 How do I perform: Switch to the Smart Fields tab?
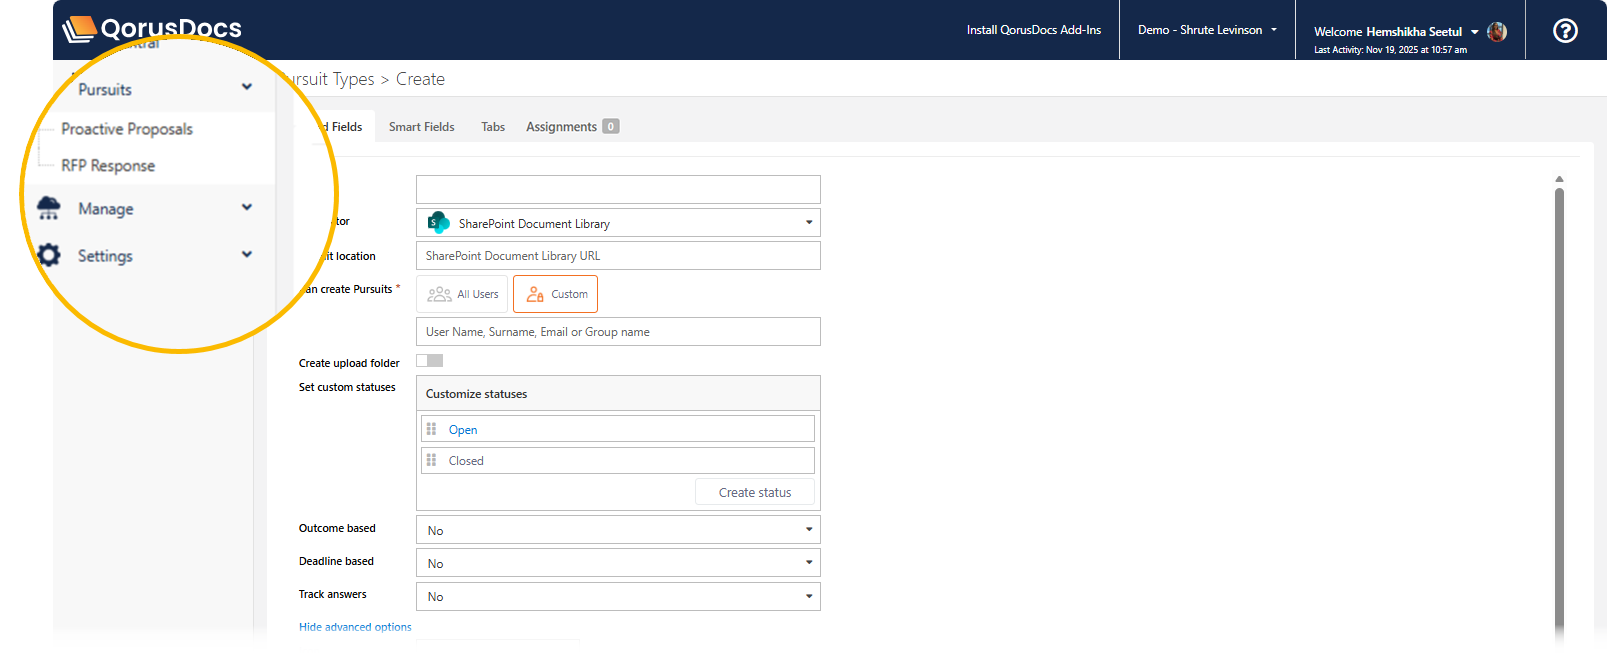click(421, 127)
